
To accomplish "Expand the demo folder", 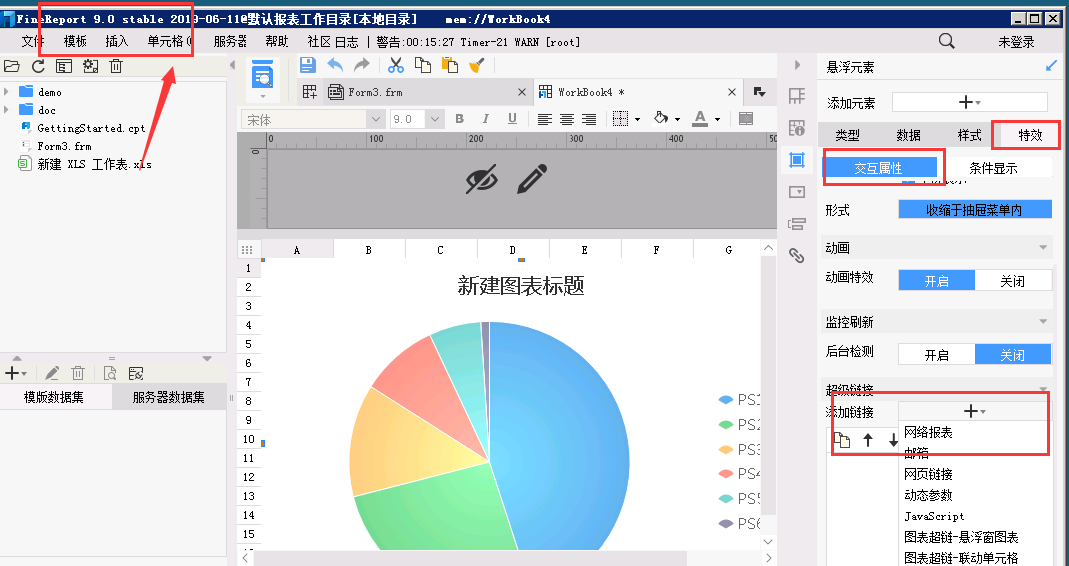I will coord(7,91).
